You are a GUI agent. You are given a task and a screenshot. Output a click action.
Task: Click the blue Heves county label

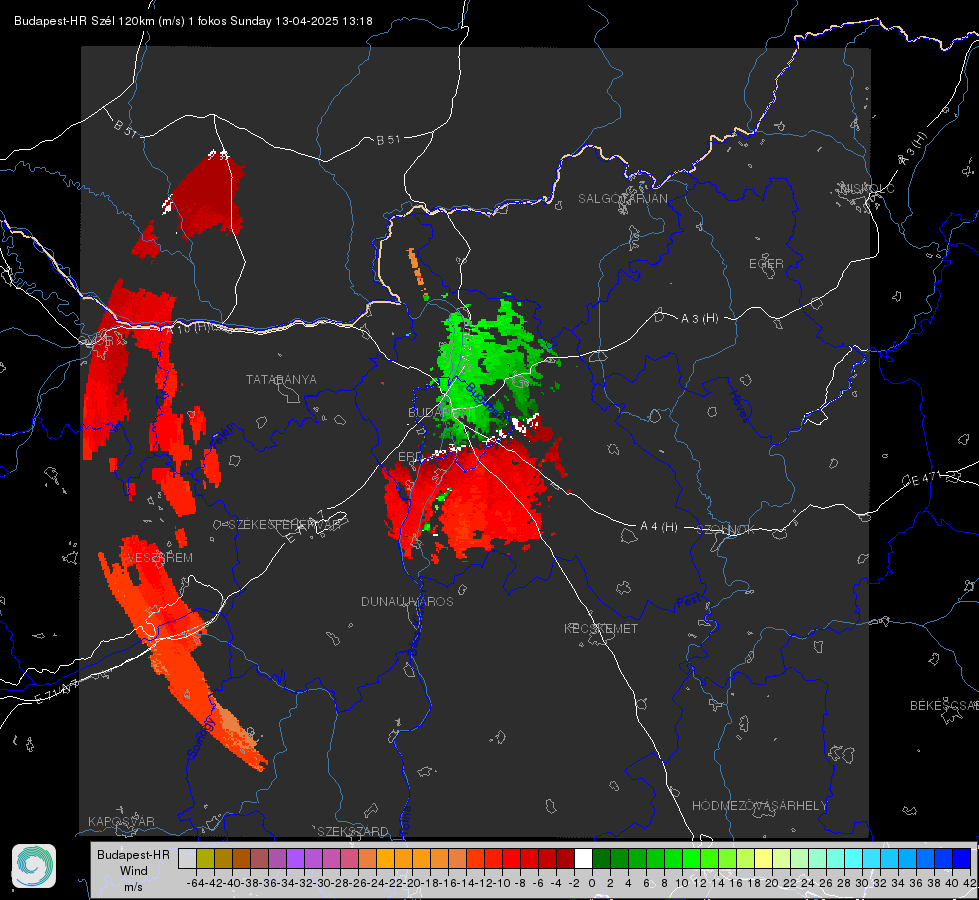pos(740,407)
